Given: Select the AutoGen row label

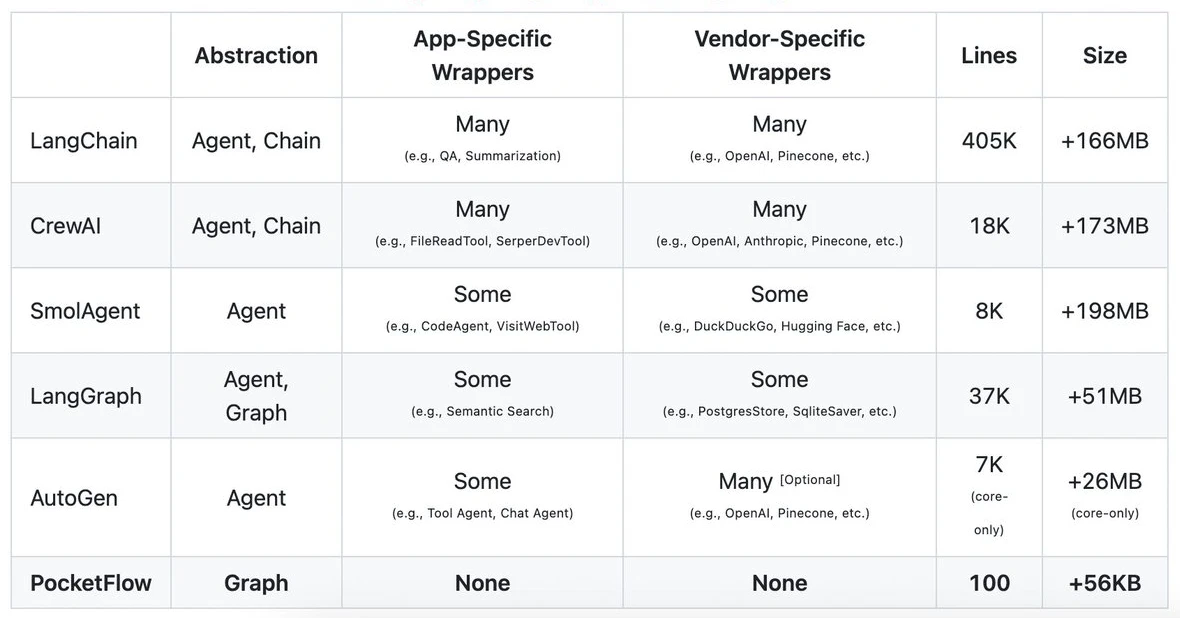Looking at the screenshot, I should [x=74, y=498].
